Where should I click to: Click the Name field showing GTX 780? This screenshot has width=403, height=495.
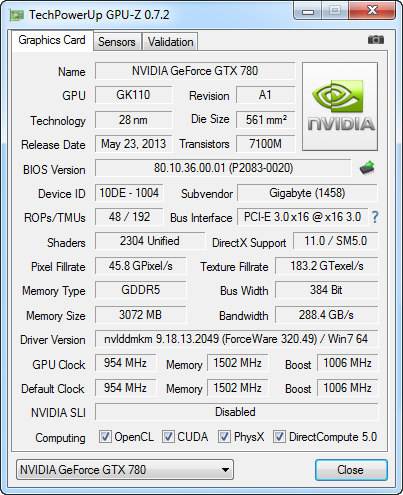pyautogui.click(x=195, y=71)
